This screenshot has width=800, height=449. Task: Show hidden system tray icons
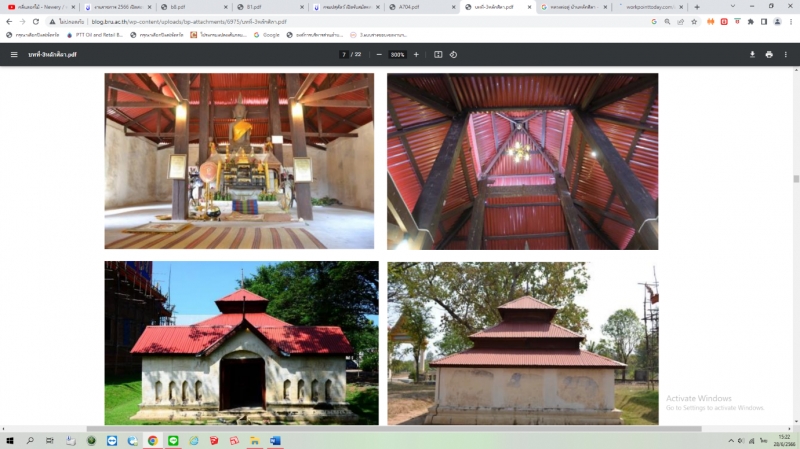[x=731, y=441]
